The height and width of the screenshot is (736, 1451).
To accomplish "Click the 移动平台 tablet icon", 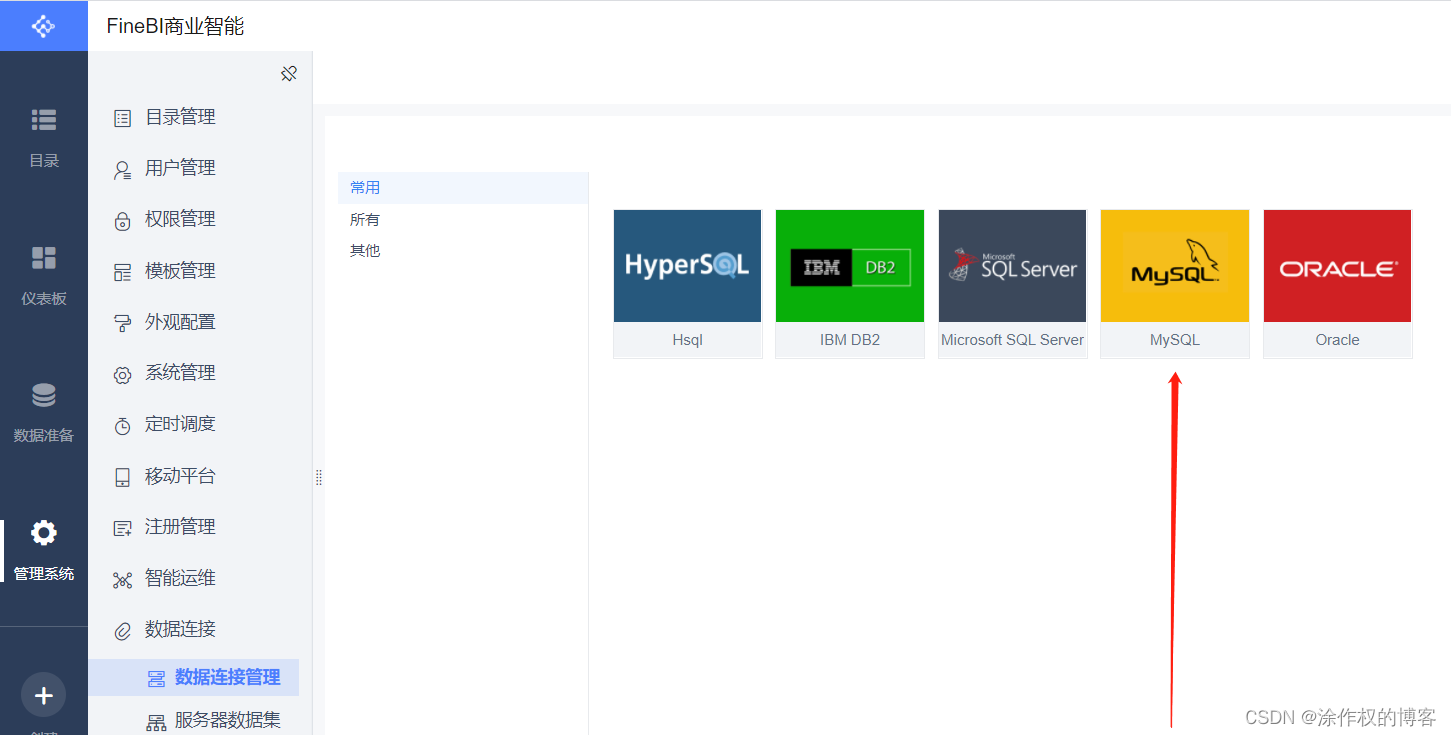I will pyautogui.click(x=122, y=478).
